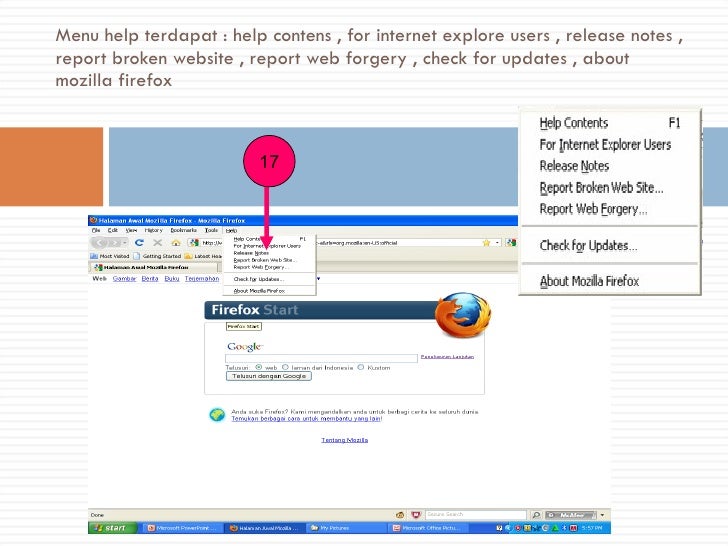
Task: Open the File menu
Action: tap(96, 230)
